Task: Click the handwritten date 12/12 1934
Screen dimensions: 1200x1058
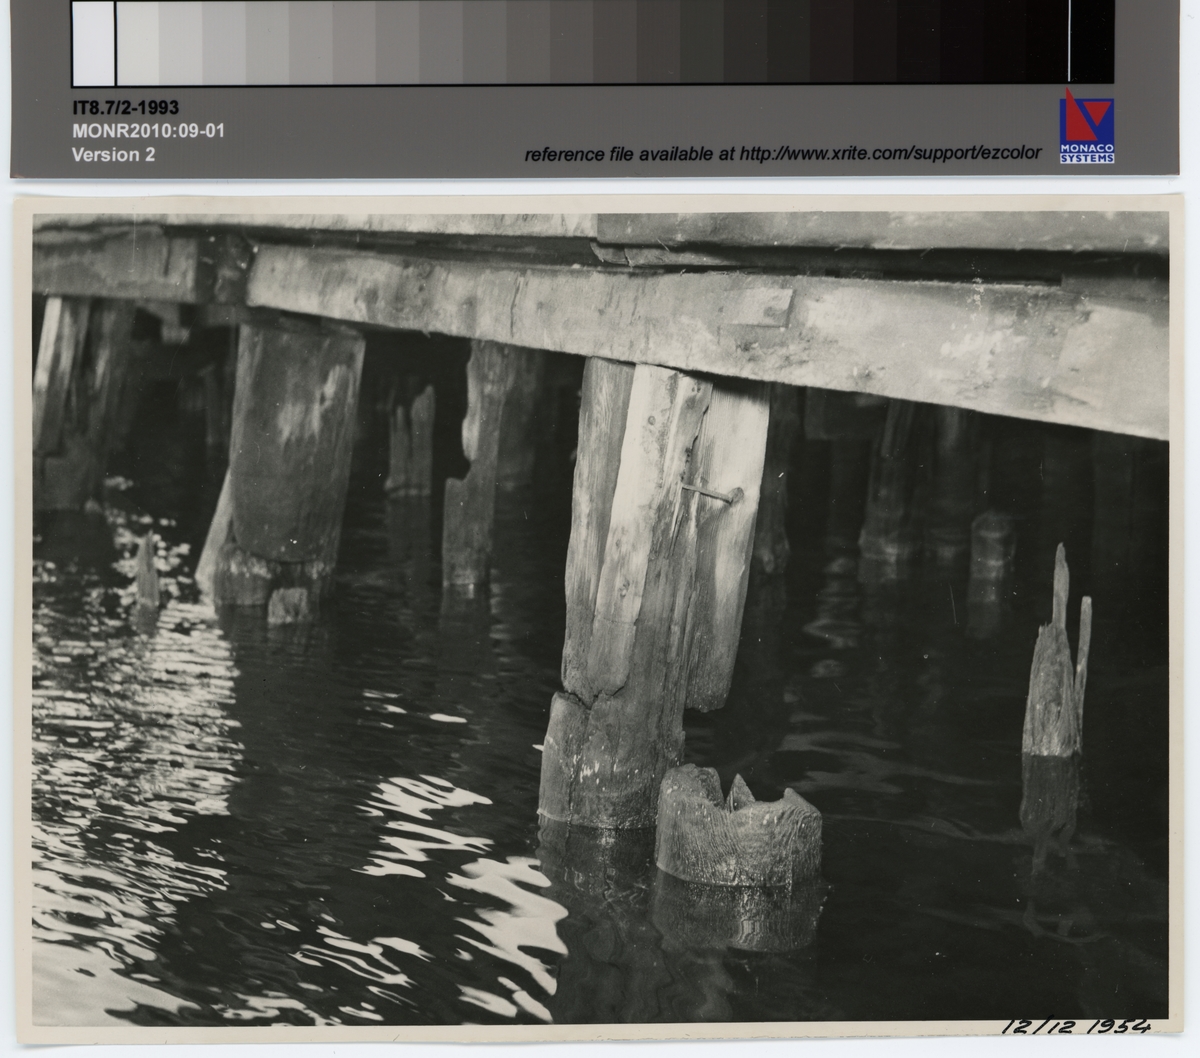Action: pyautogui.click(x=1075, y=1029)
